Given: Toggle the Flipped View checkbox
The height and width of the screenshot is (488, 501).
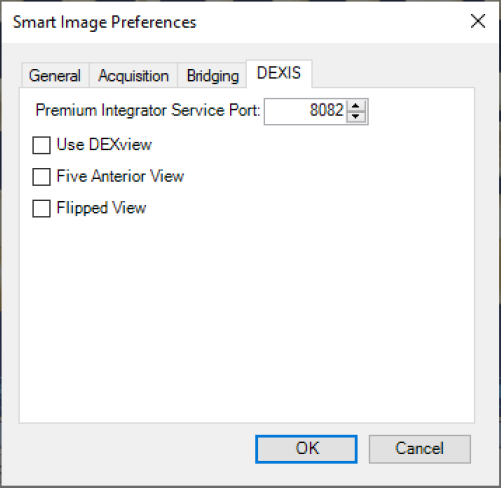Looking at the screenshot, I should coord(41,208).
